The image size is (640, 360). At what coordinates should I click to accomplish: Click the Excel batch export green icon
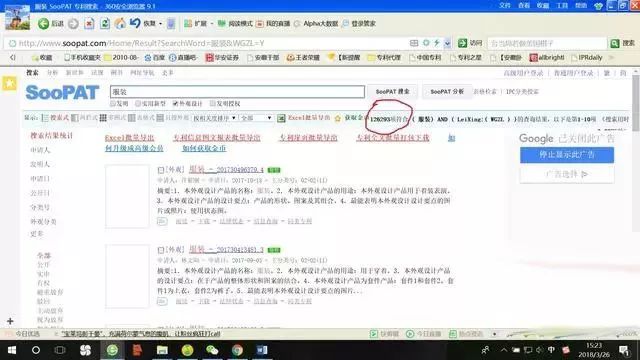pos(281,118)
